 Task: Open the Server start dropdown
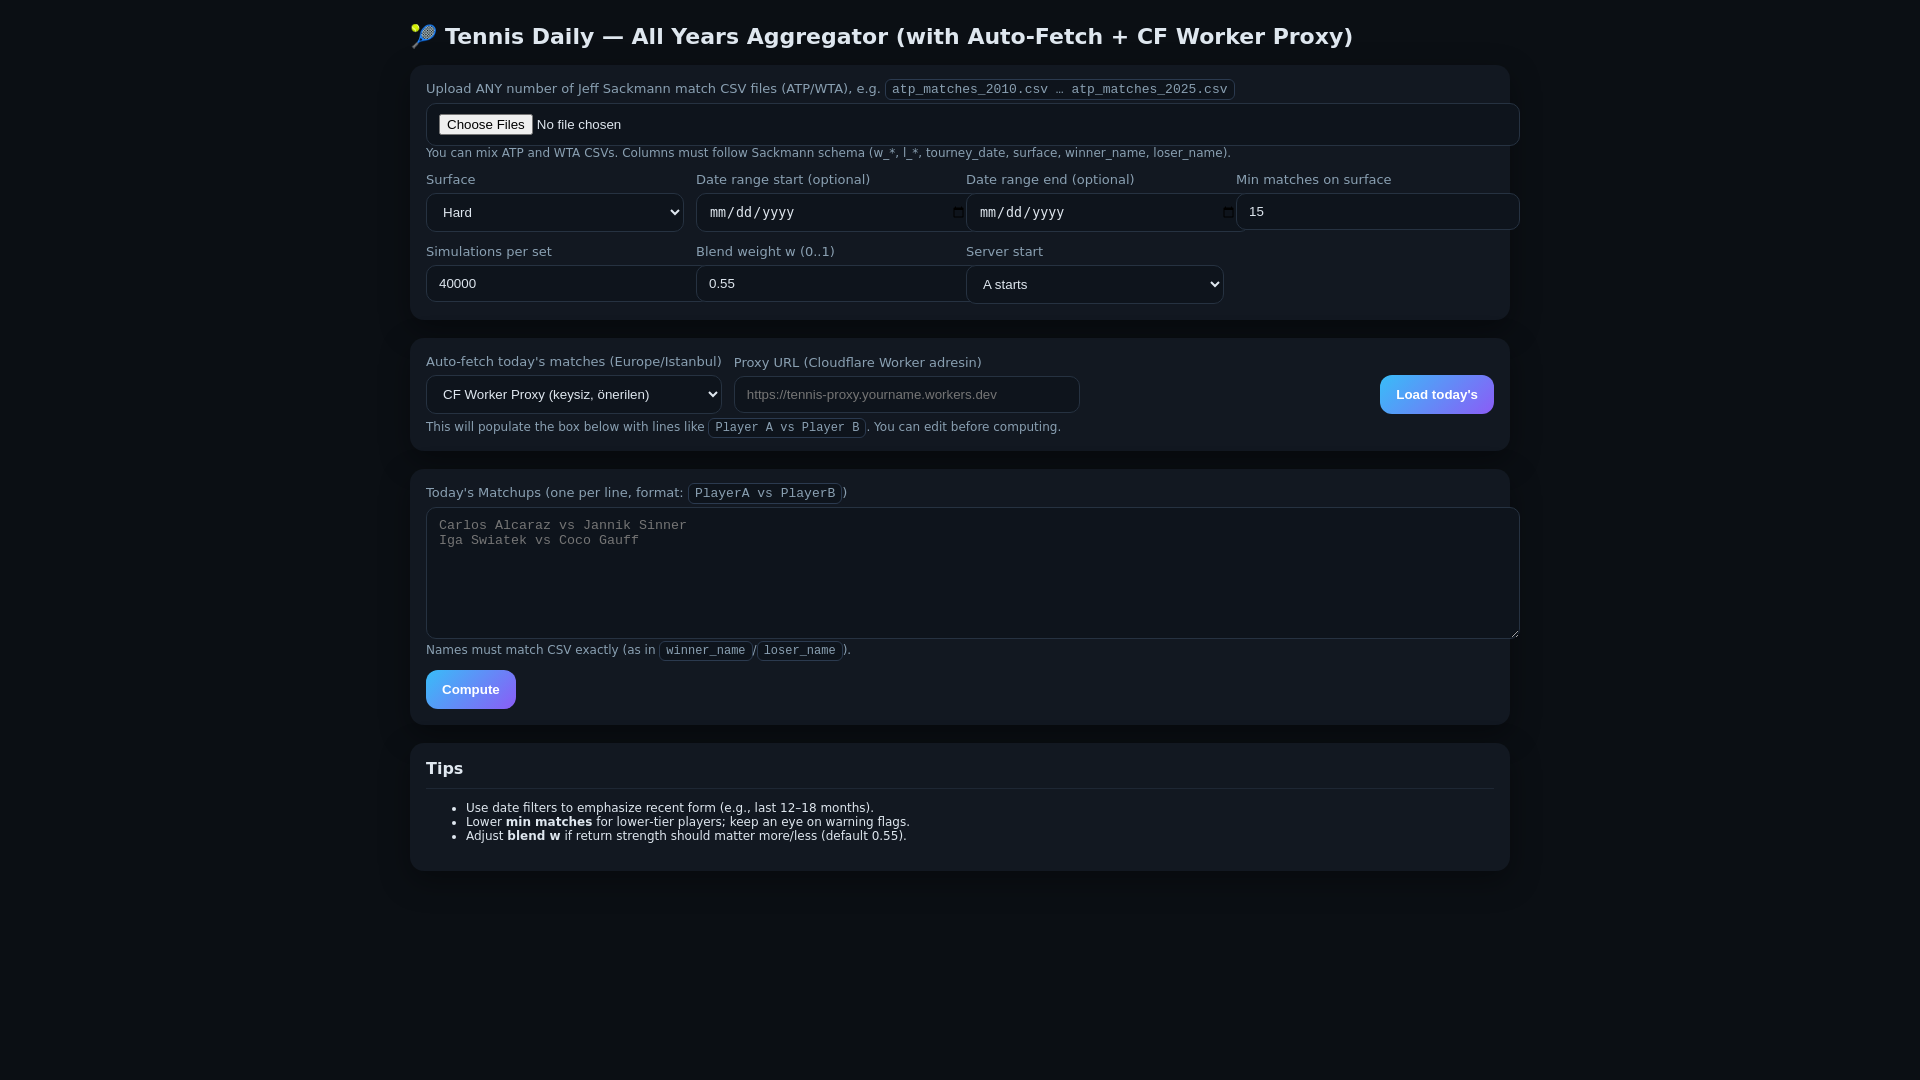click(1095, 285)
